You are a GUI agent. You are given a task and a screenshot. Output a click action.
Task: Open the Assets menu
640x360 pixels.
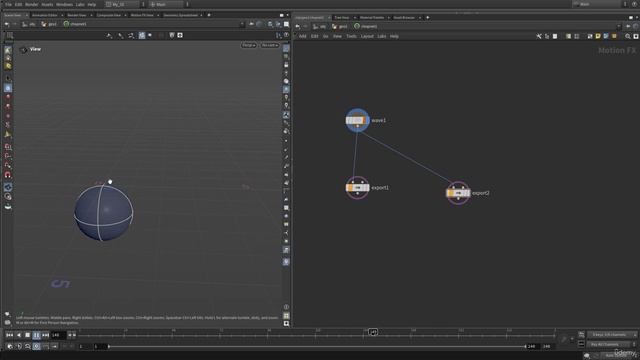click(47, 4)
